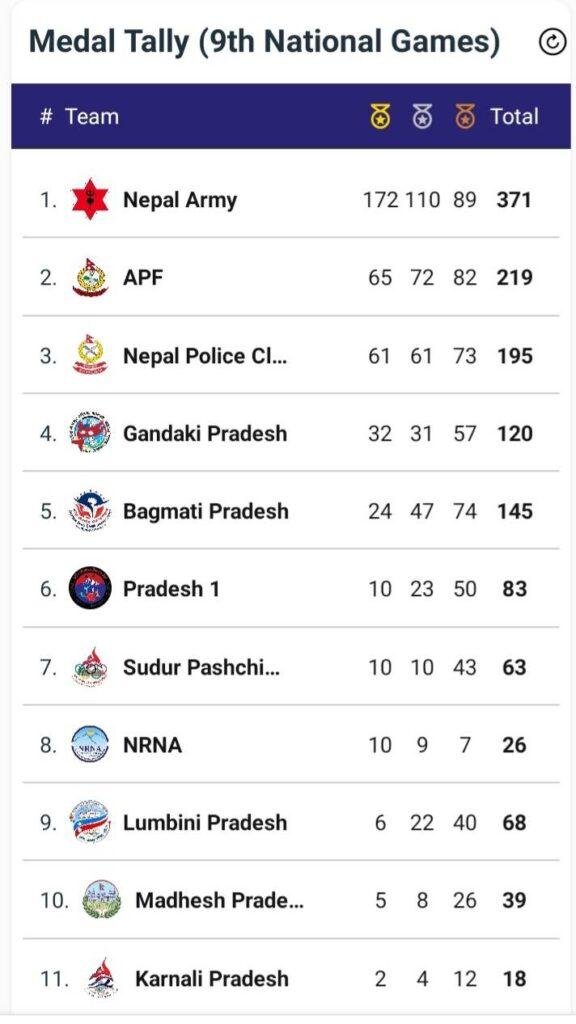
Task: Click the NRNA logo
Action: (90, 744)
